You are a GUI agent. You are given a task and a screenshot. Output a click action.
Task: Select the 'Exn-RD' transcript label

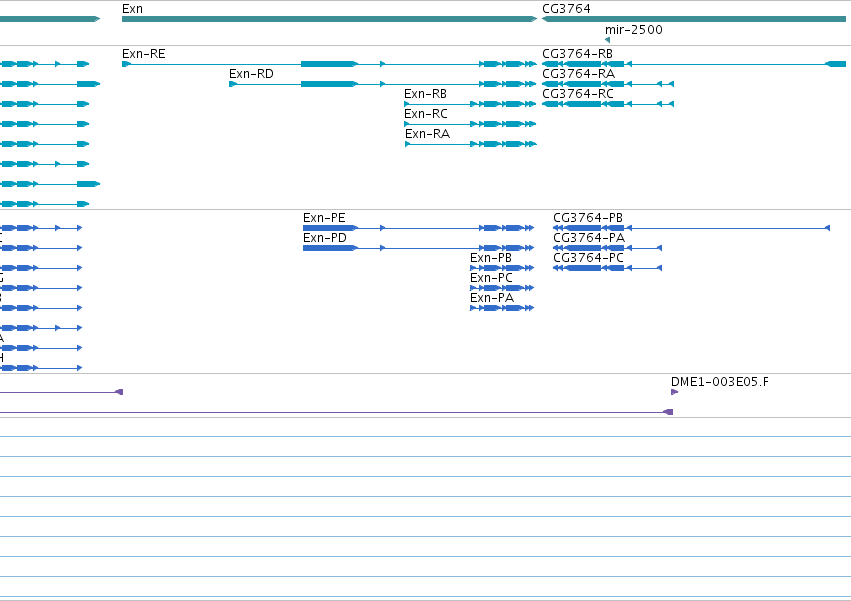251,74
